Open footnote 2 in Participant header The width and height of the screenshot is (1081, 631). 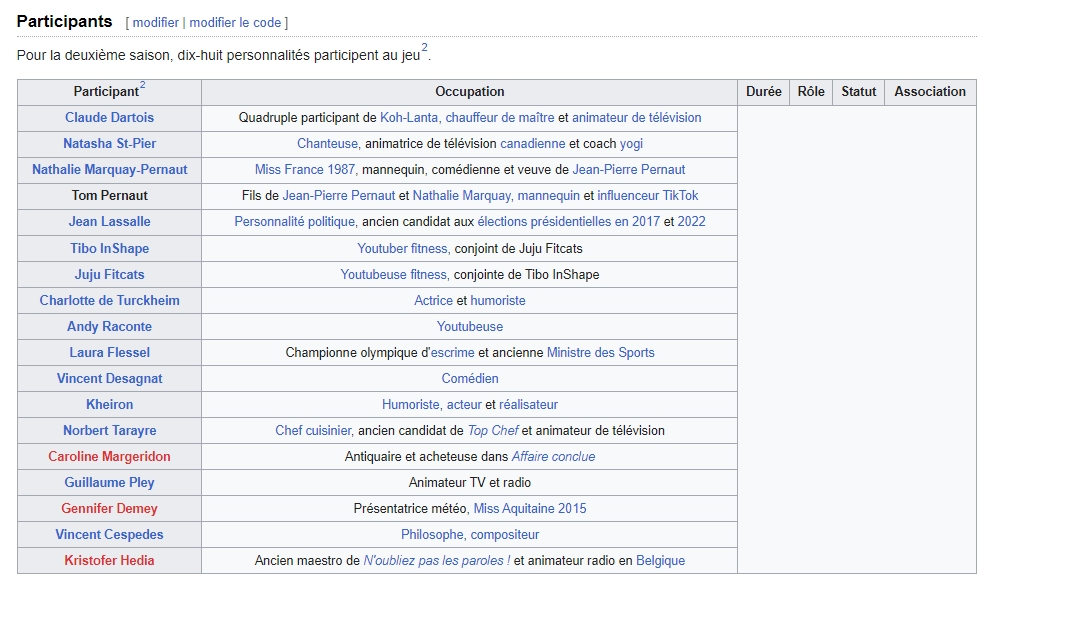click(x=143, y=85)
